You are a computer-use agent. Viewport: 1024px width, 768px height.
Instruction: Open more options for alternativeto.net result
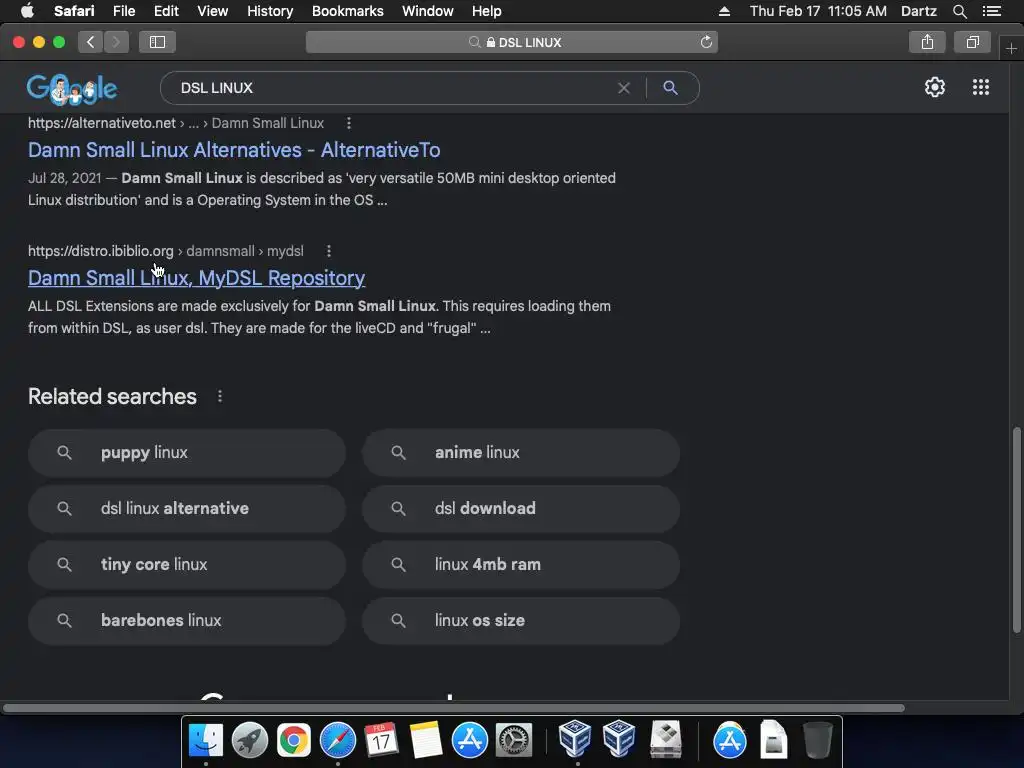pyautogui.click(x=349, y=123)
